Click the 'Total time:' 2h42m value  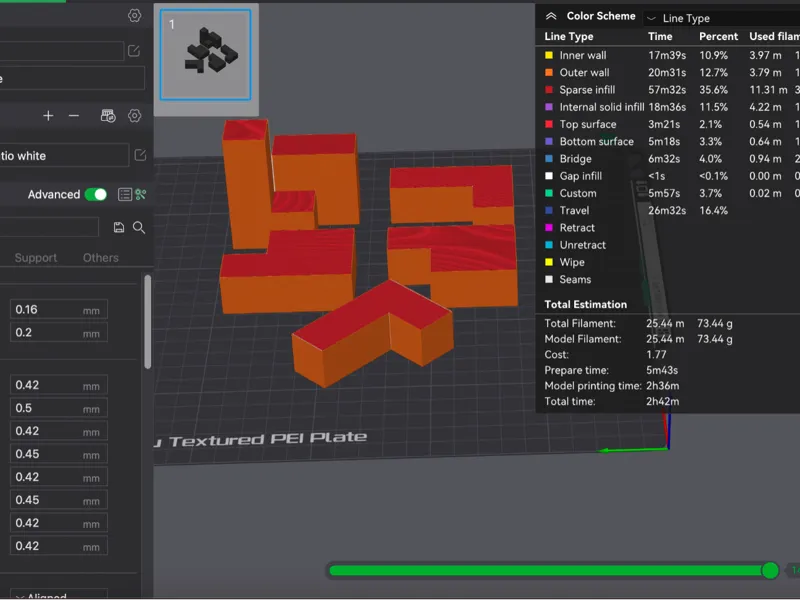pyautogui.click(x=662, y=402)
